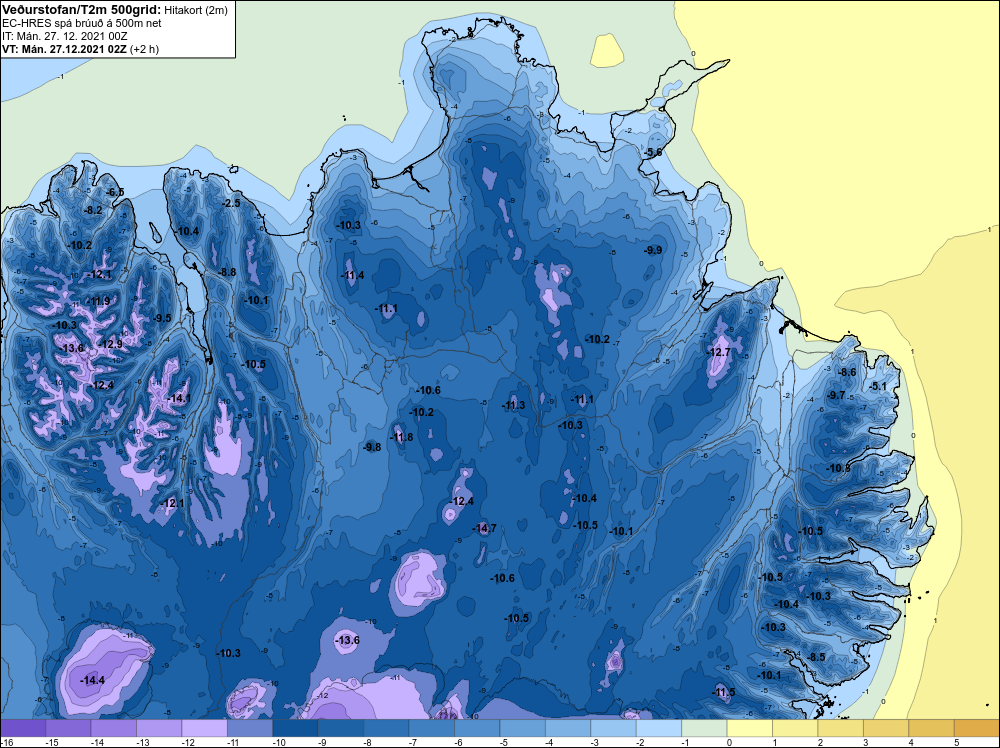Select the legend swatch between 4 and 5

[x=932, y=728]
